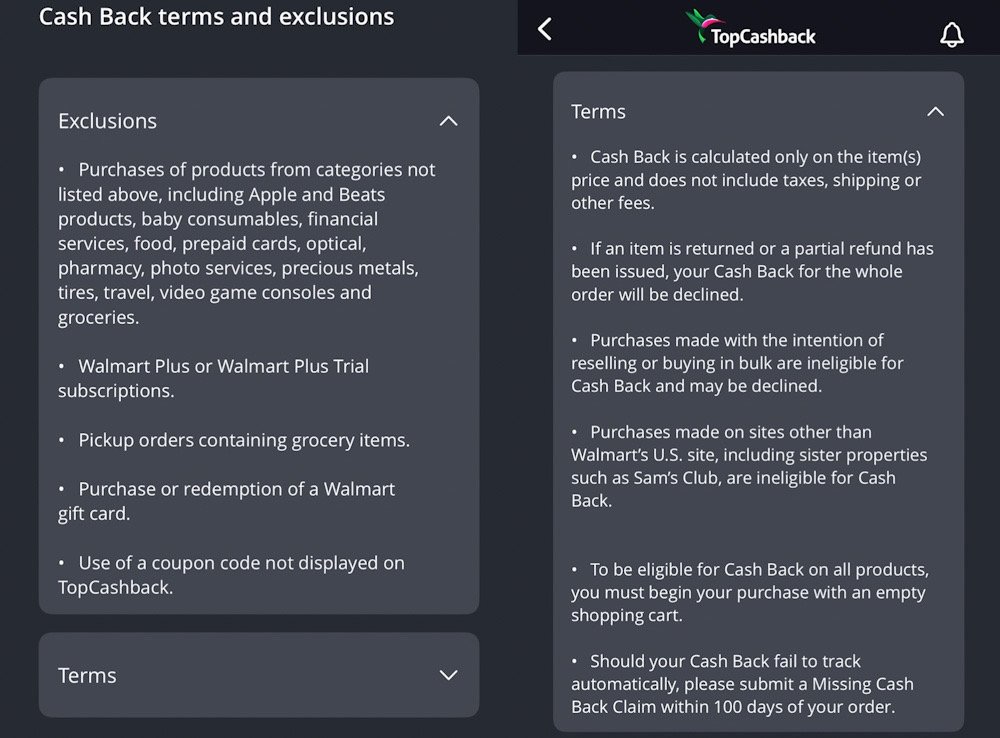The height and width of the screenshot is (738, 1000).
Task: Click the Walmart gift card exclusion
Action: pos(227,501)
